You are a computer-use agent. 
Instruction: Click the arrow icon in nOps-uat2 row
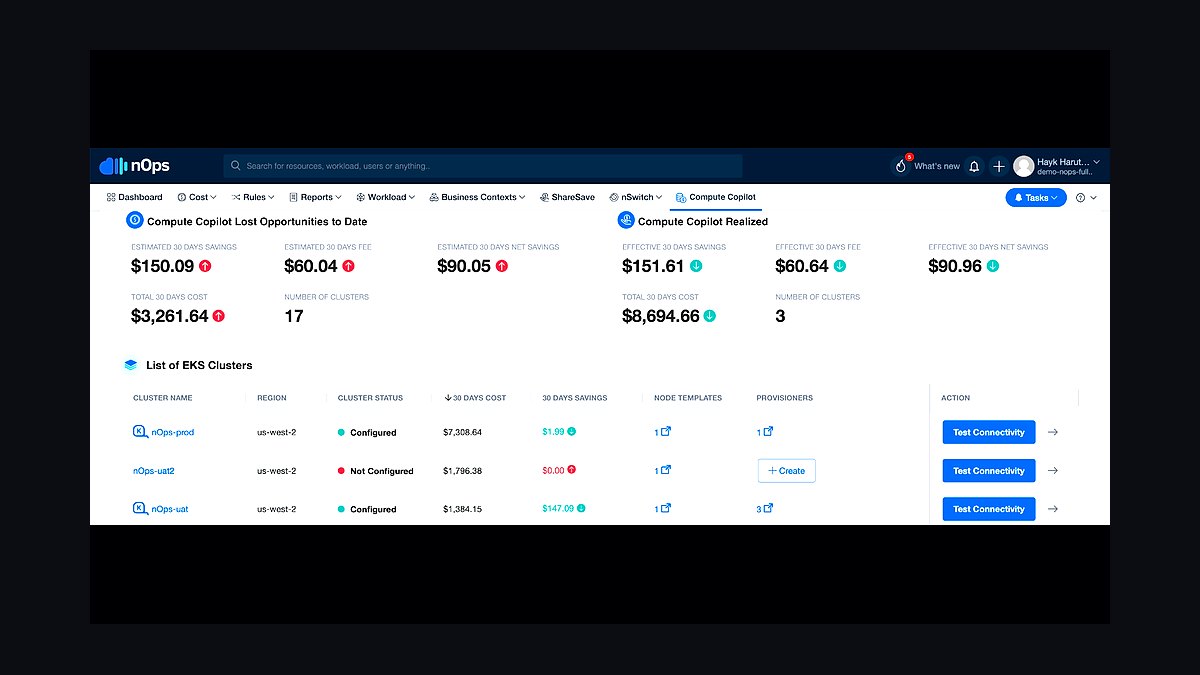[1052, 470]
